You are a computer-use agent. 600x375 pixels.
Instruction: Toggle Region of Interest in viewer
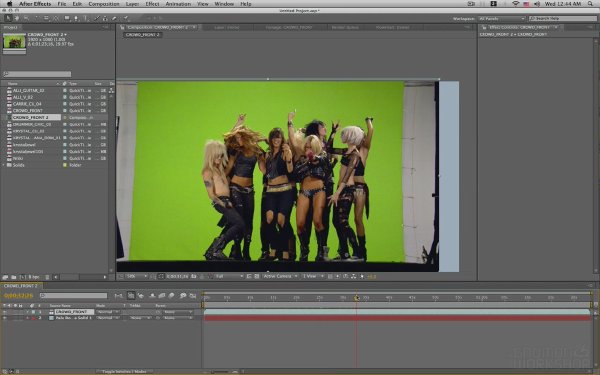point(249,276)
